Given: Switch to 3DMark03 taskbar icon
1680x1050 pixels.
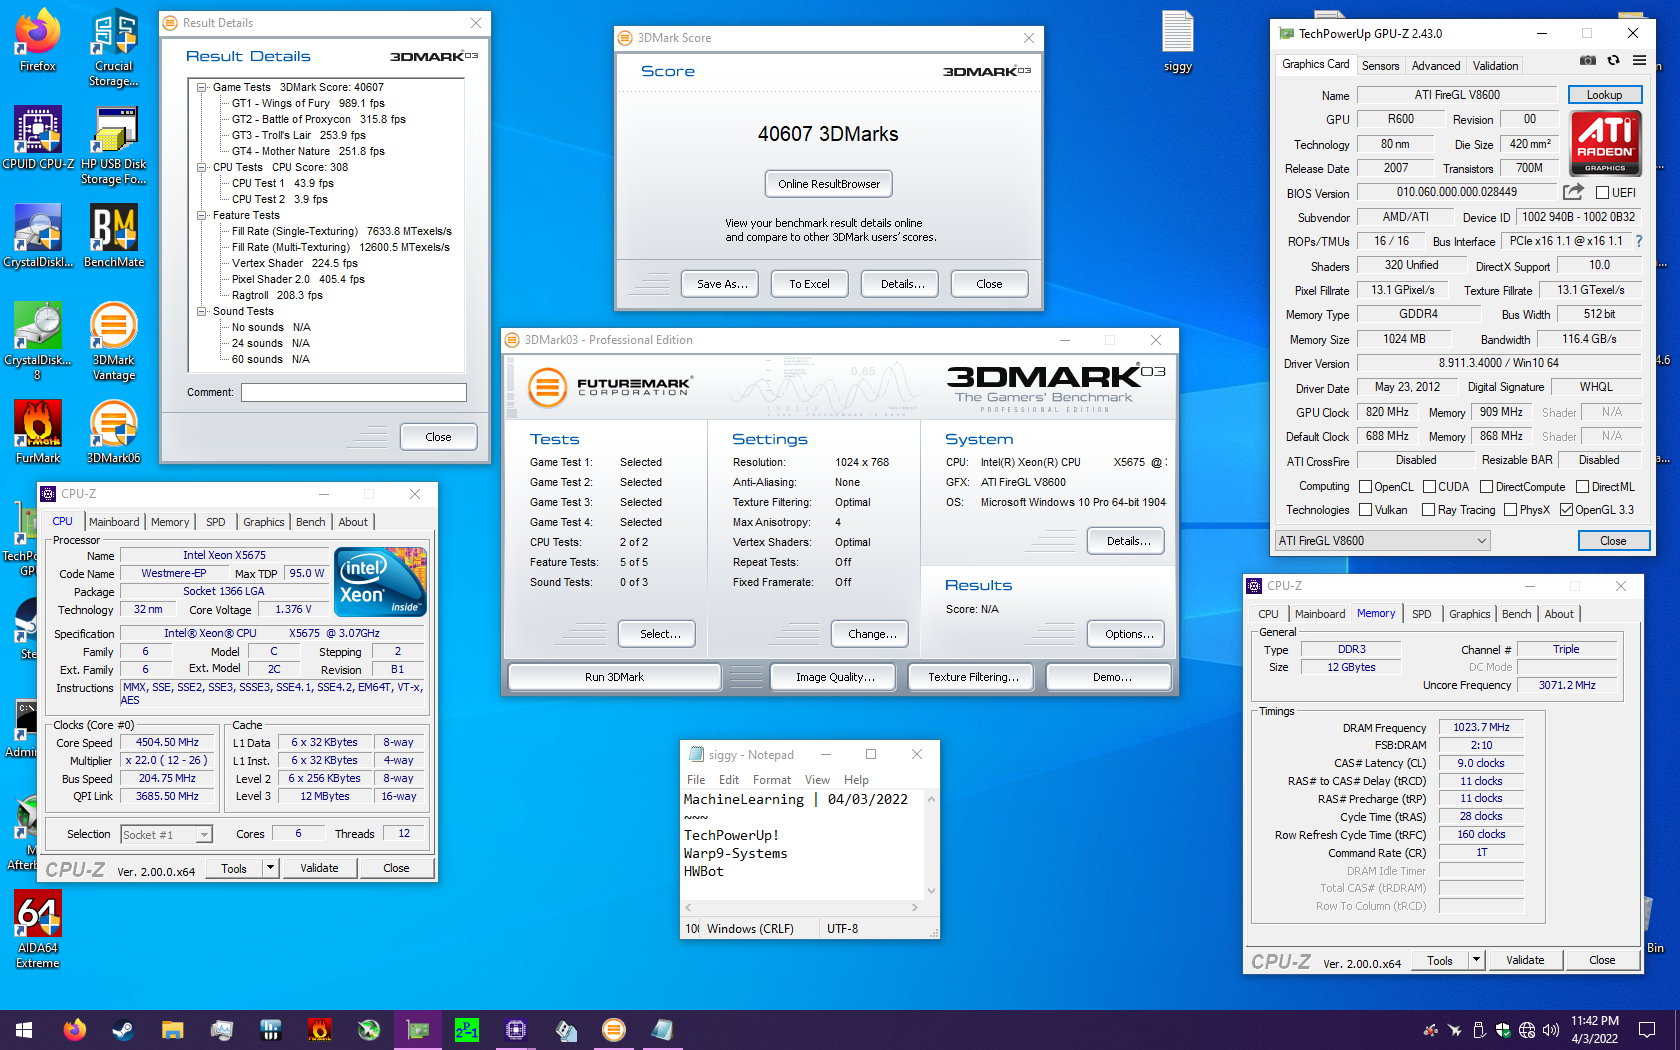Looking at the screenshot, I should tap(613, 1030).
